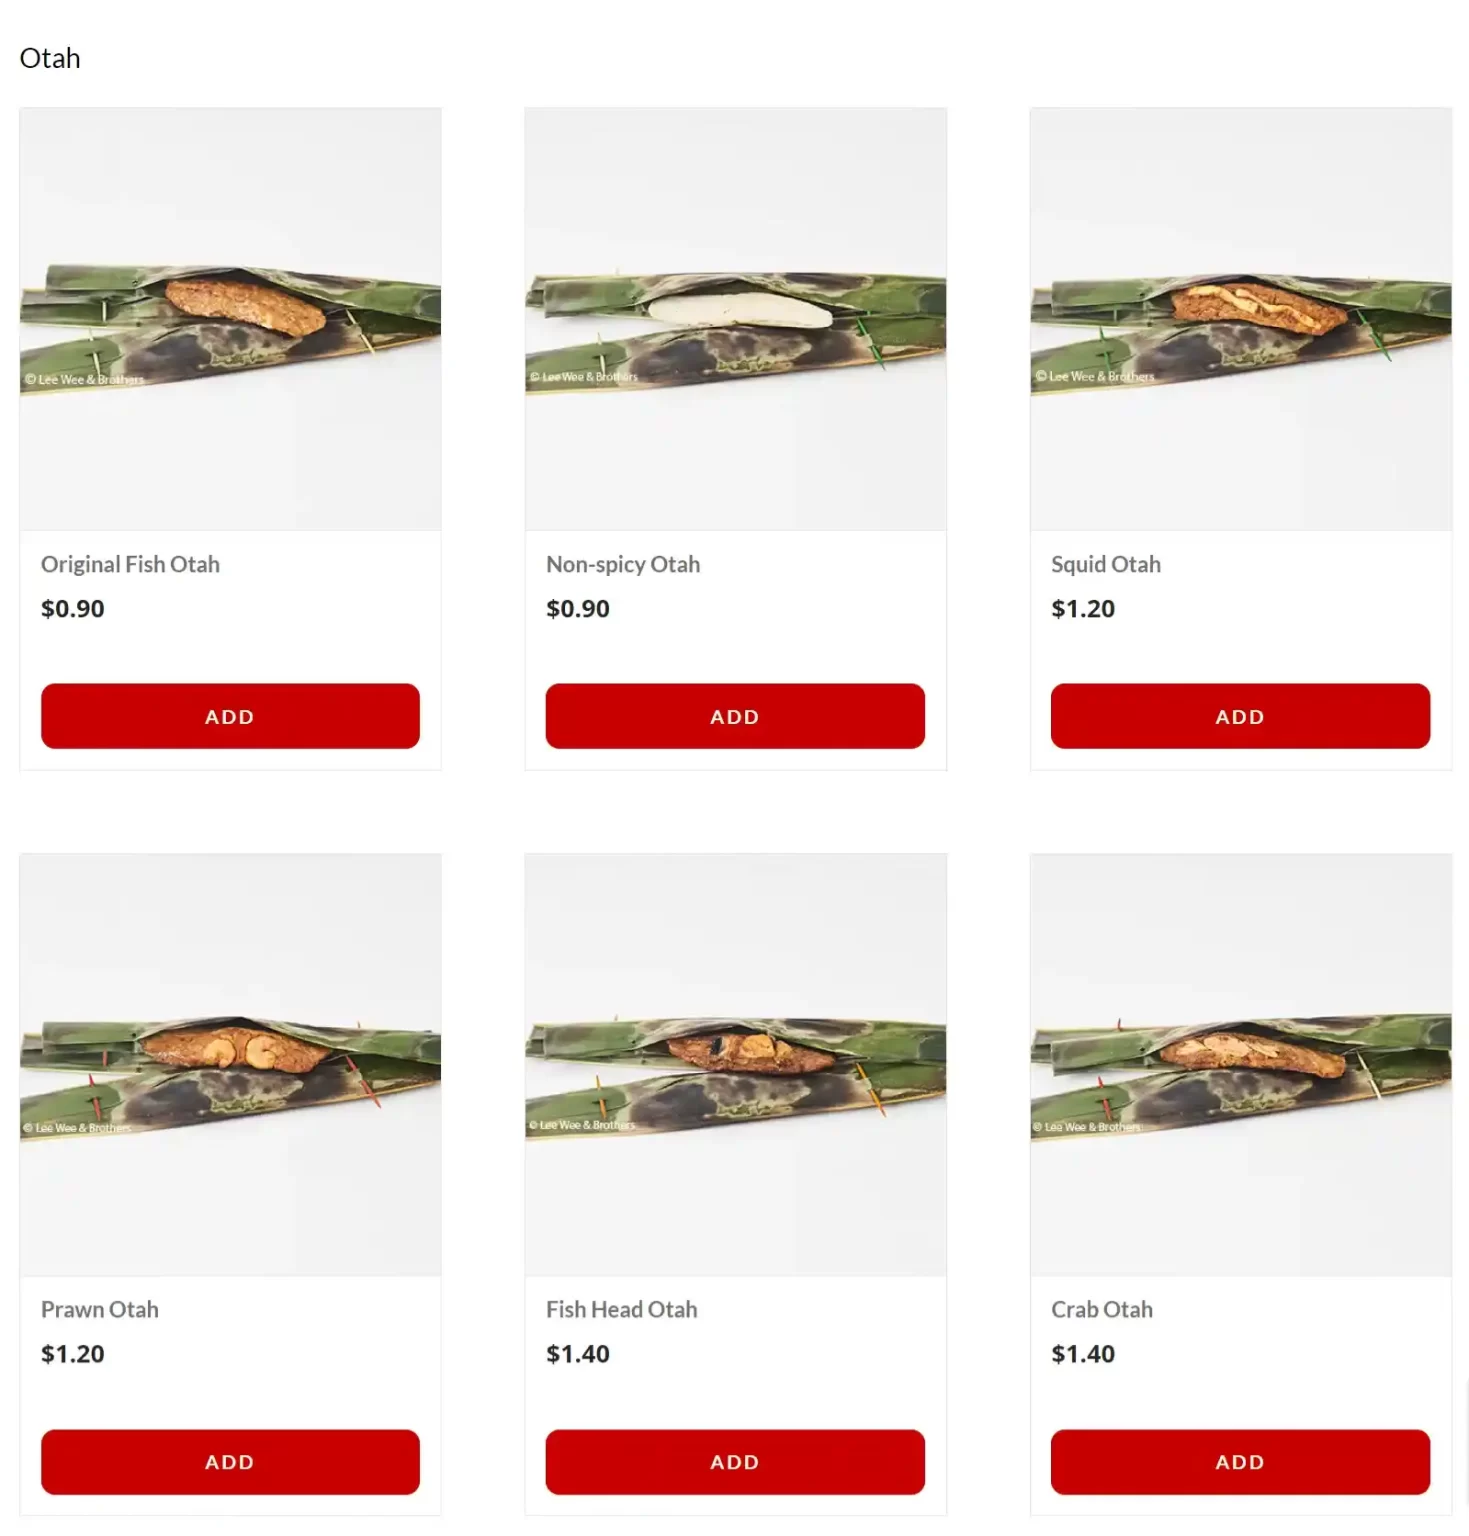Click the Otah section heading
The image size is (1469, 1536).
(x=50, y=58)
